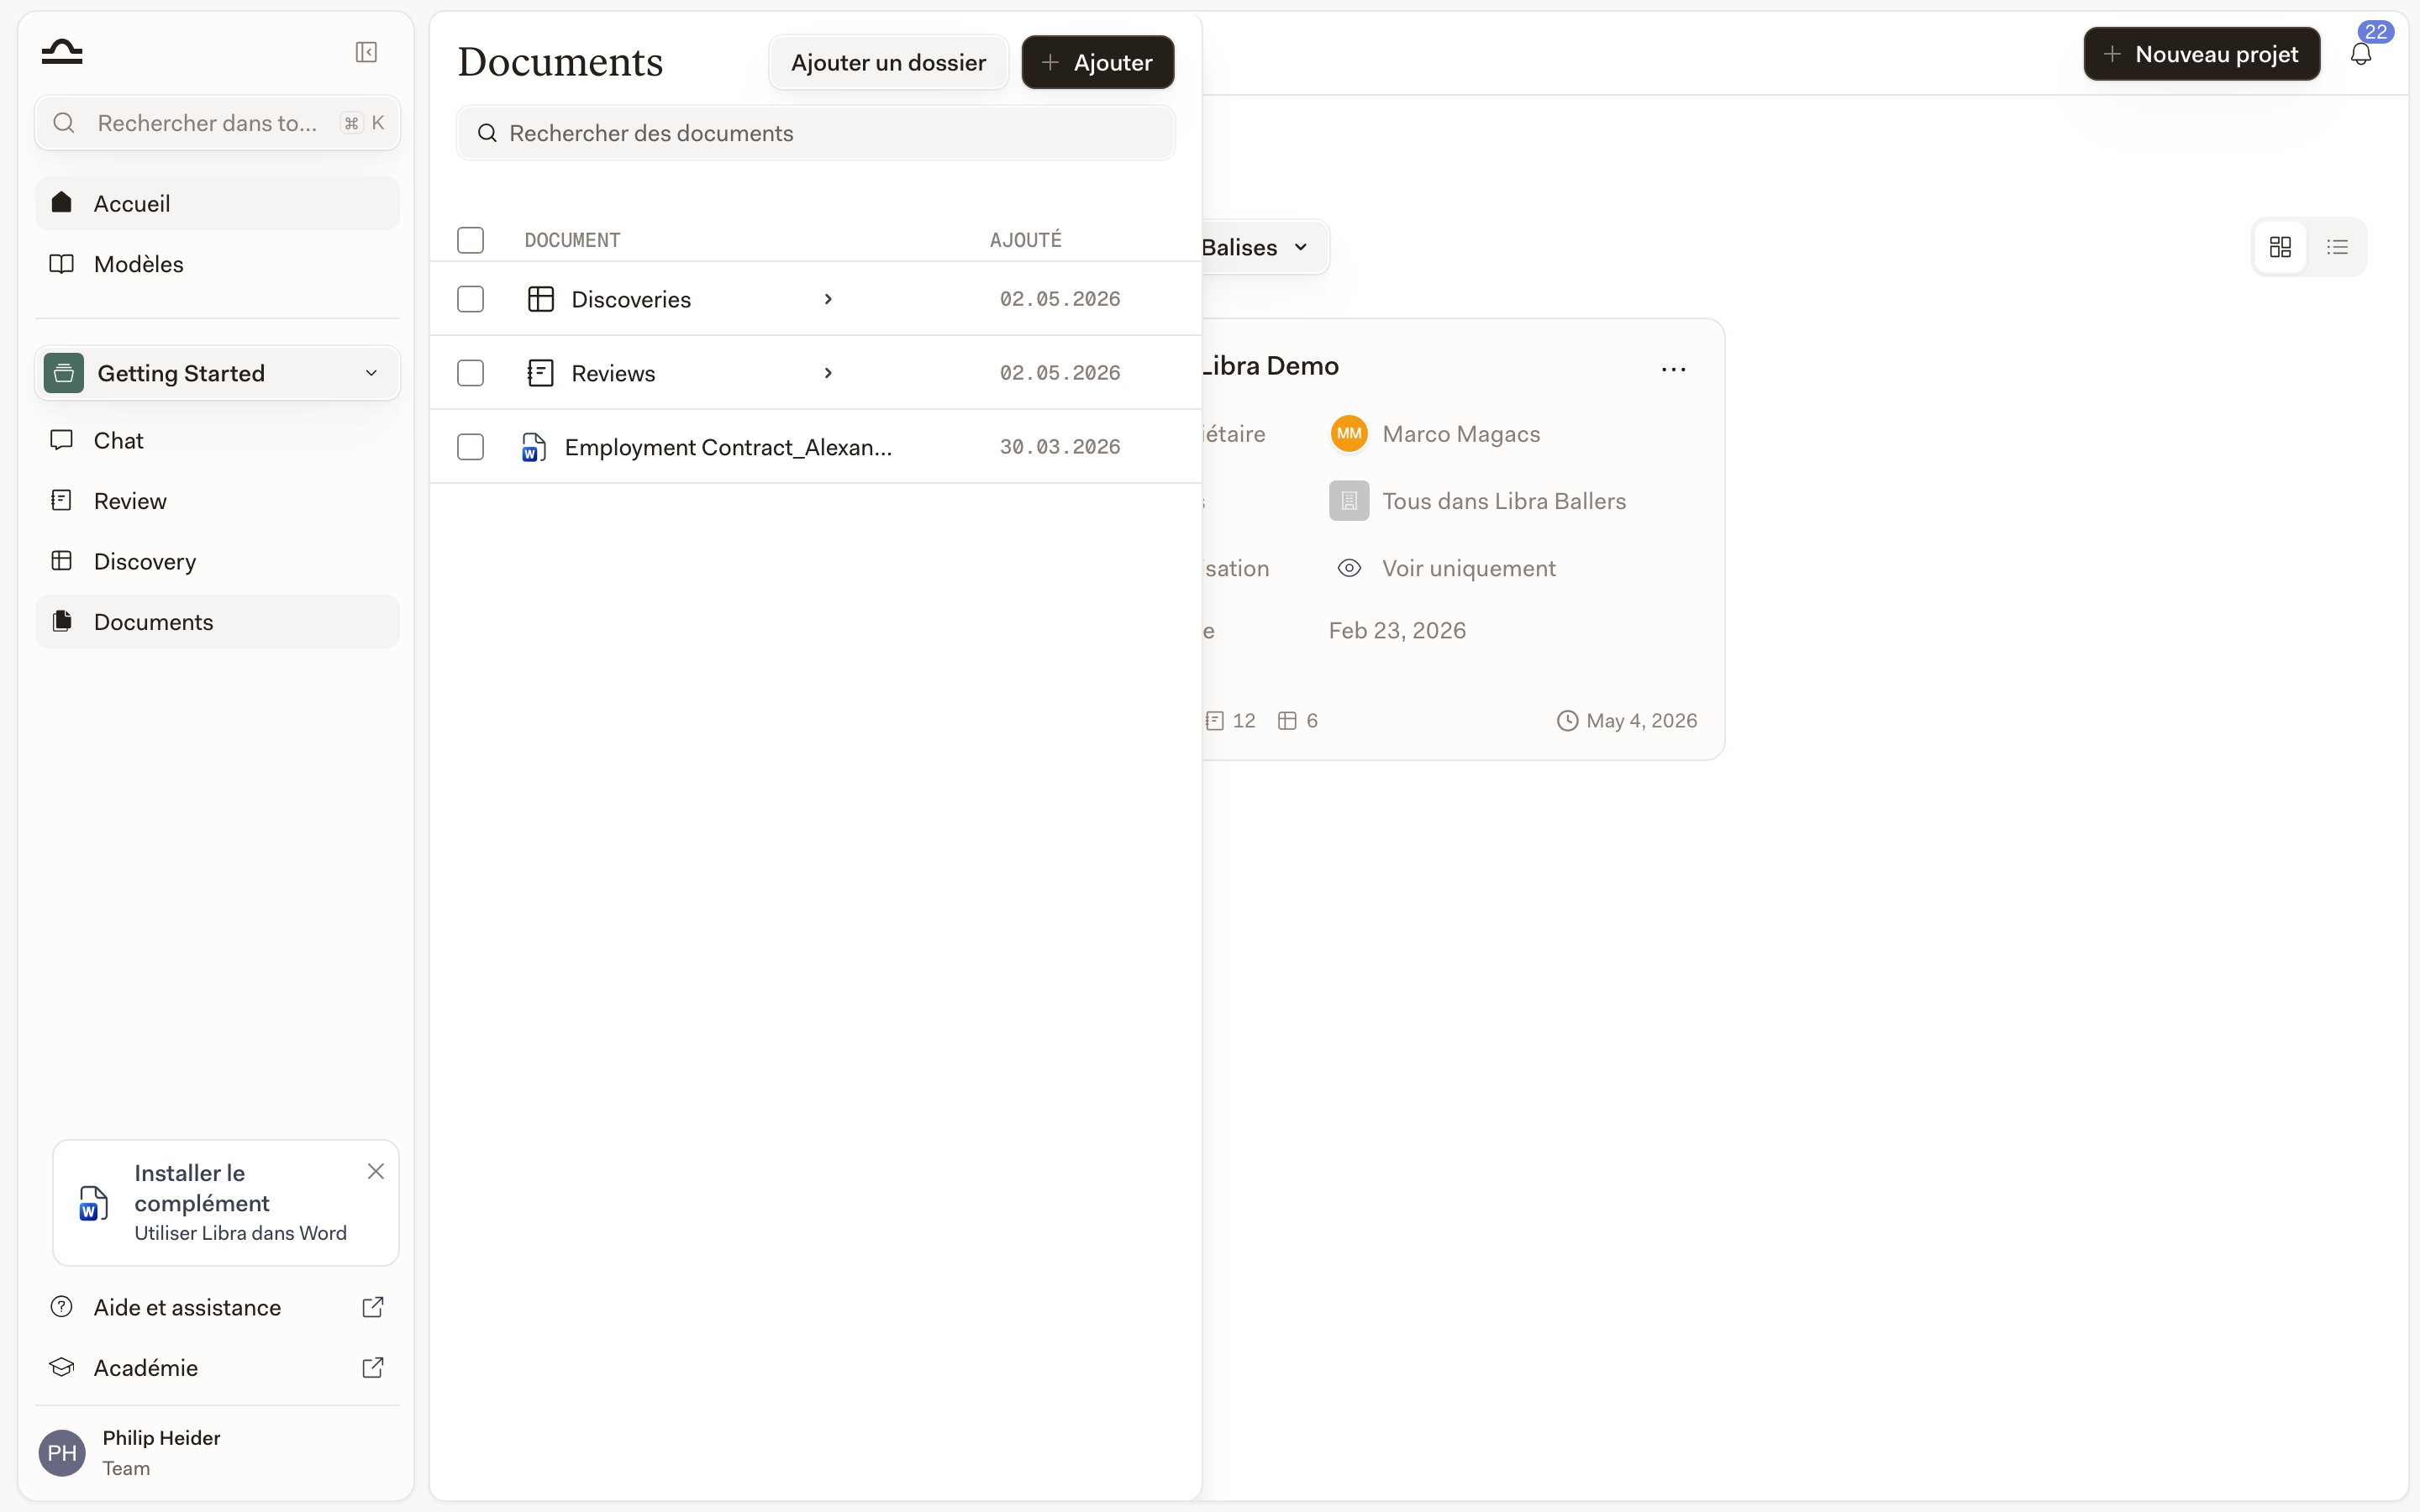Open Discovery in sidebar
2420x1512 pixels.
click(218, 561)
